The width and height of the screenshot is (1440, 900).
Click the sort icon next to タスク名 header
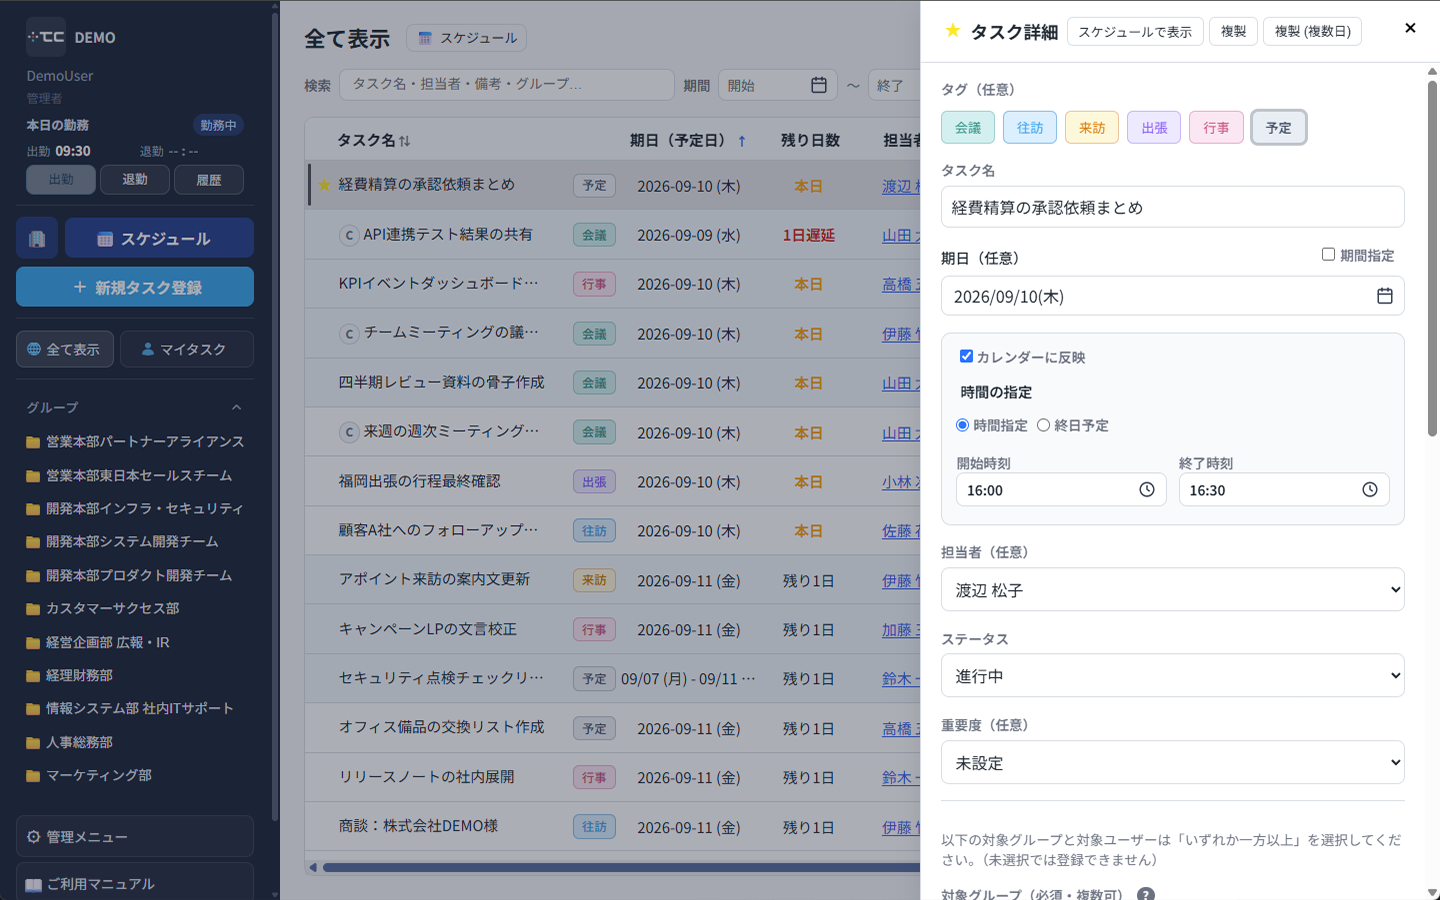point(404,141)
